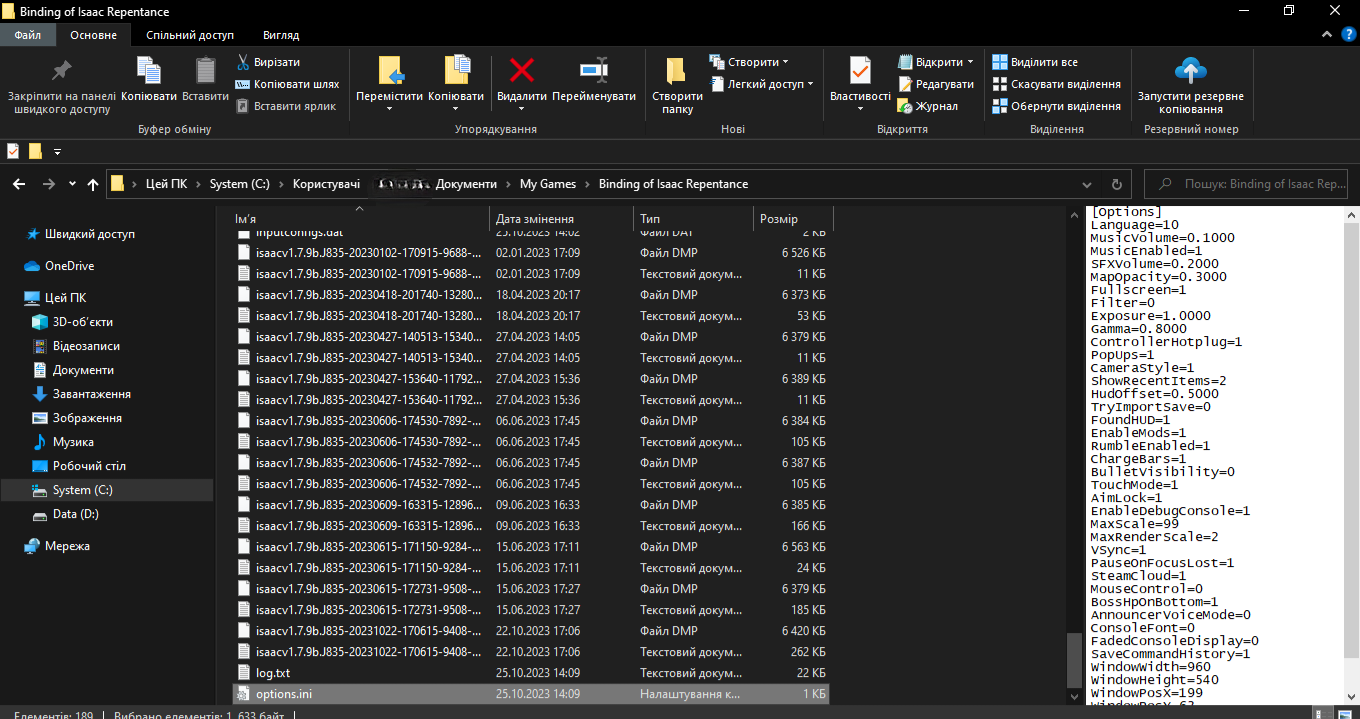Click Вирізати (cut) in ribbon

click(268, 62)
